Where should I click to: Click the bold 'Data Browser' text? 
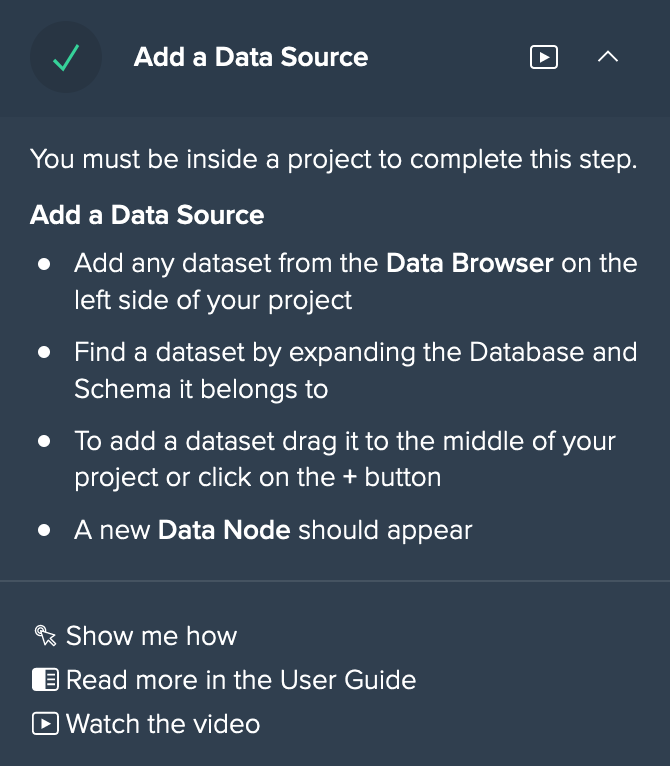[x=470, y=263]
